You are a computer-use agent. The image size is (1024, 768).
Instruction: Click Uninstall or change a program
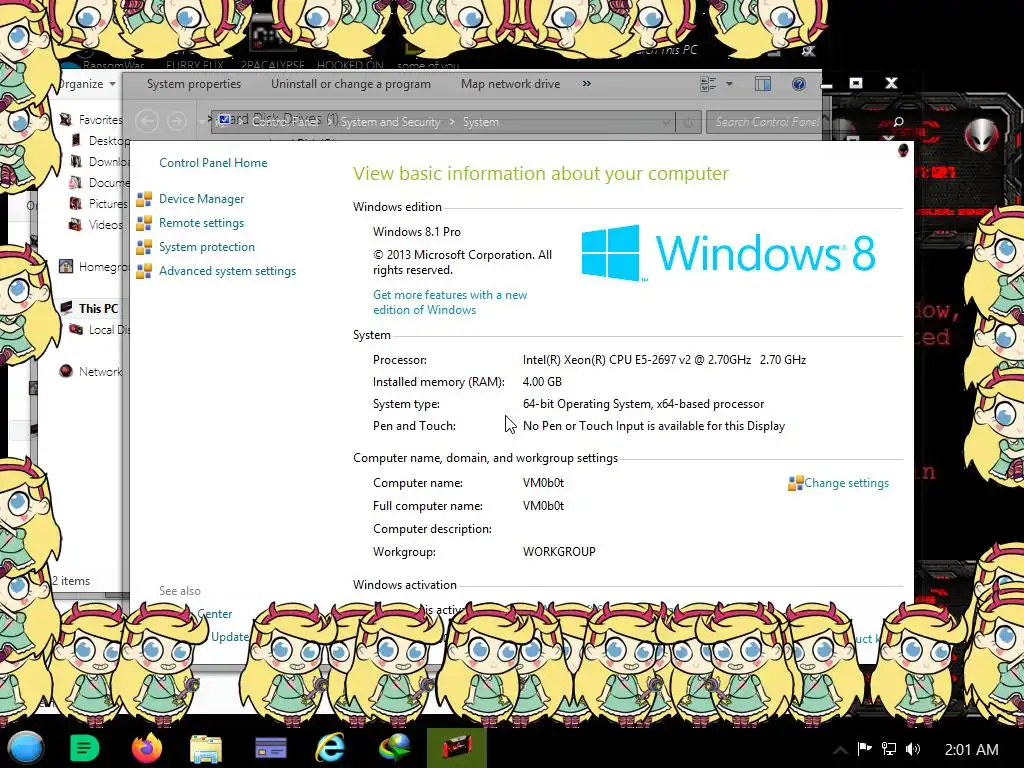(351, 84)
